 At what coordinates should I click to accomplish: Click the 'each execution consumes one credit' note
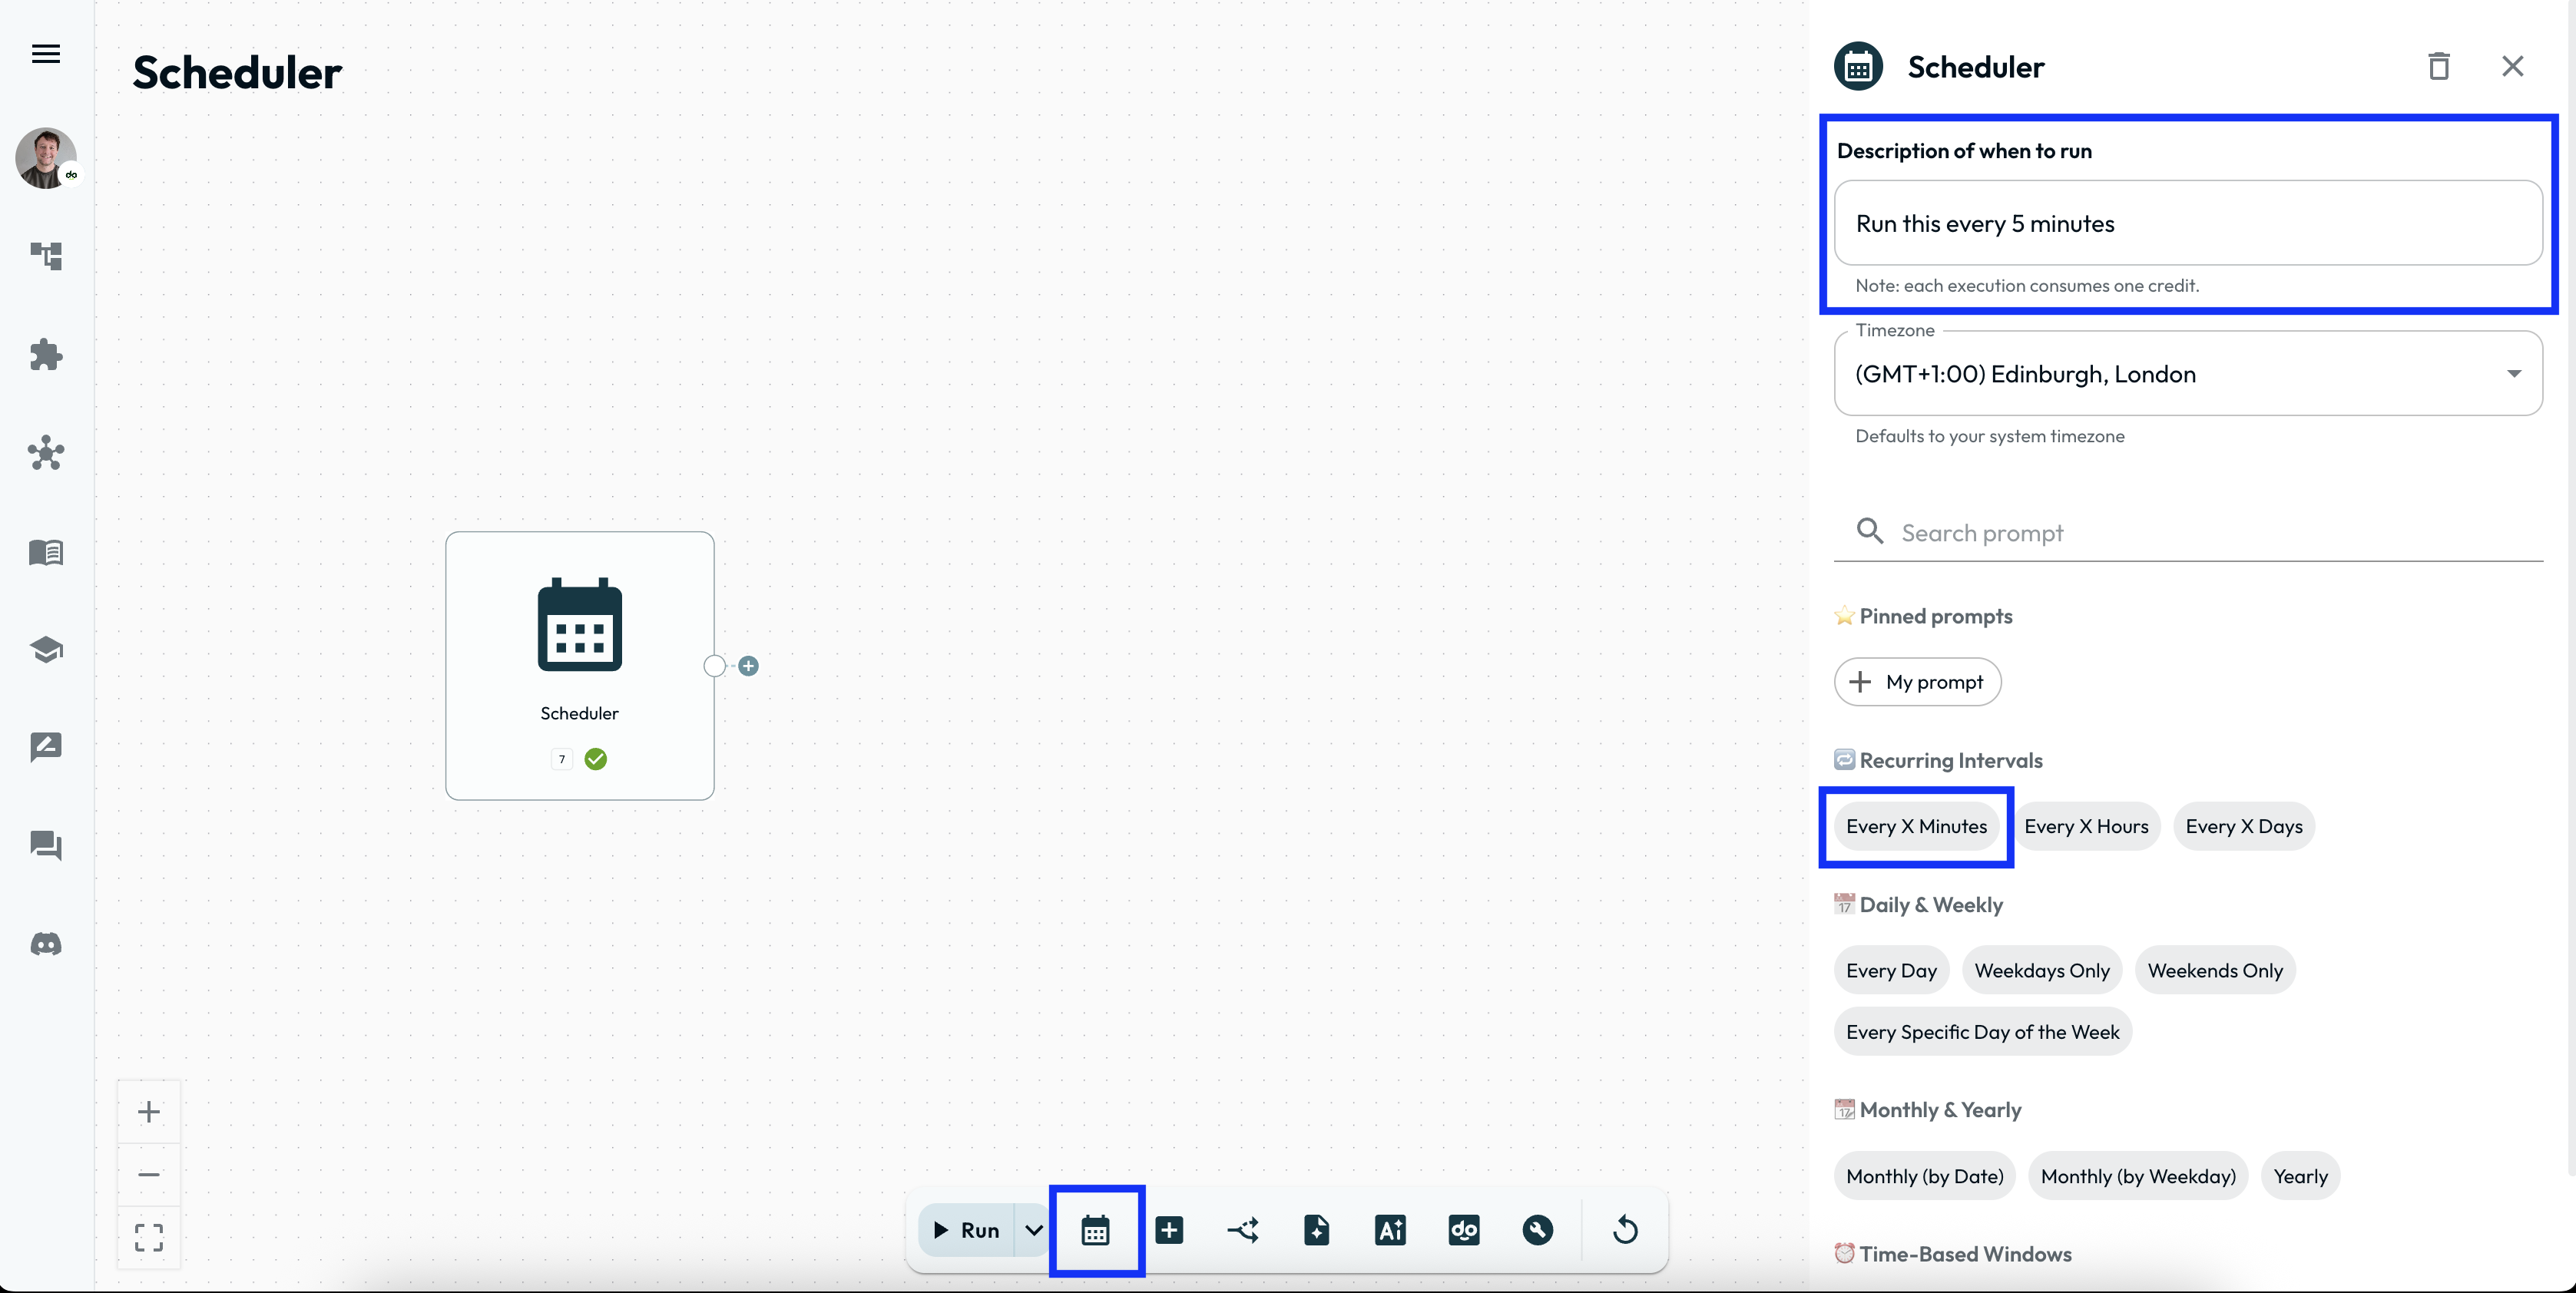pyautogui.click(x=2027, y=286)
